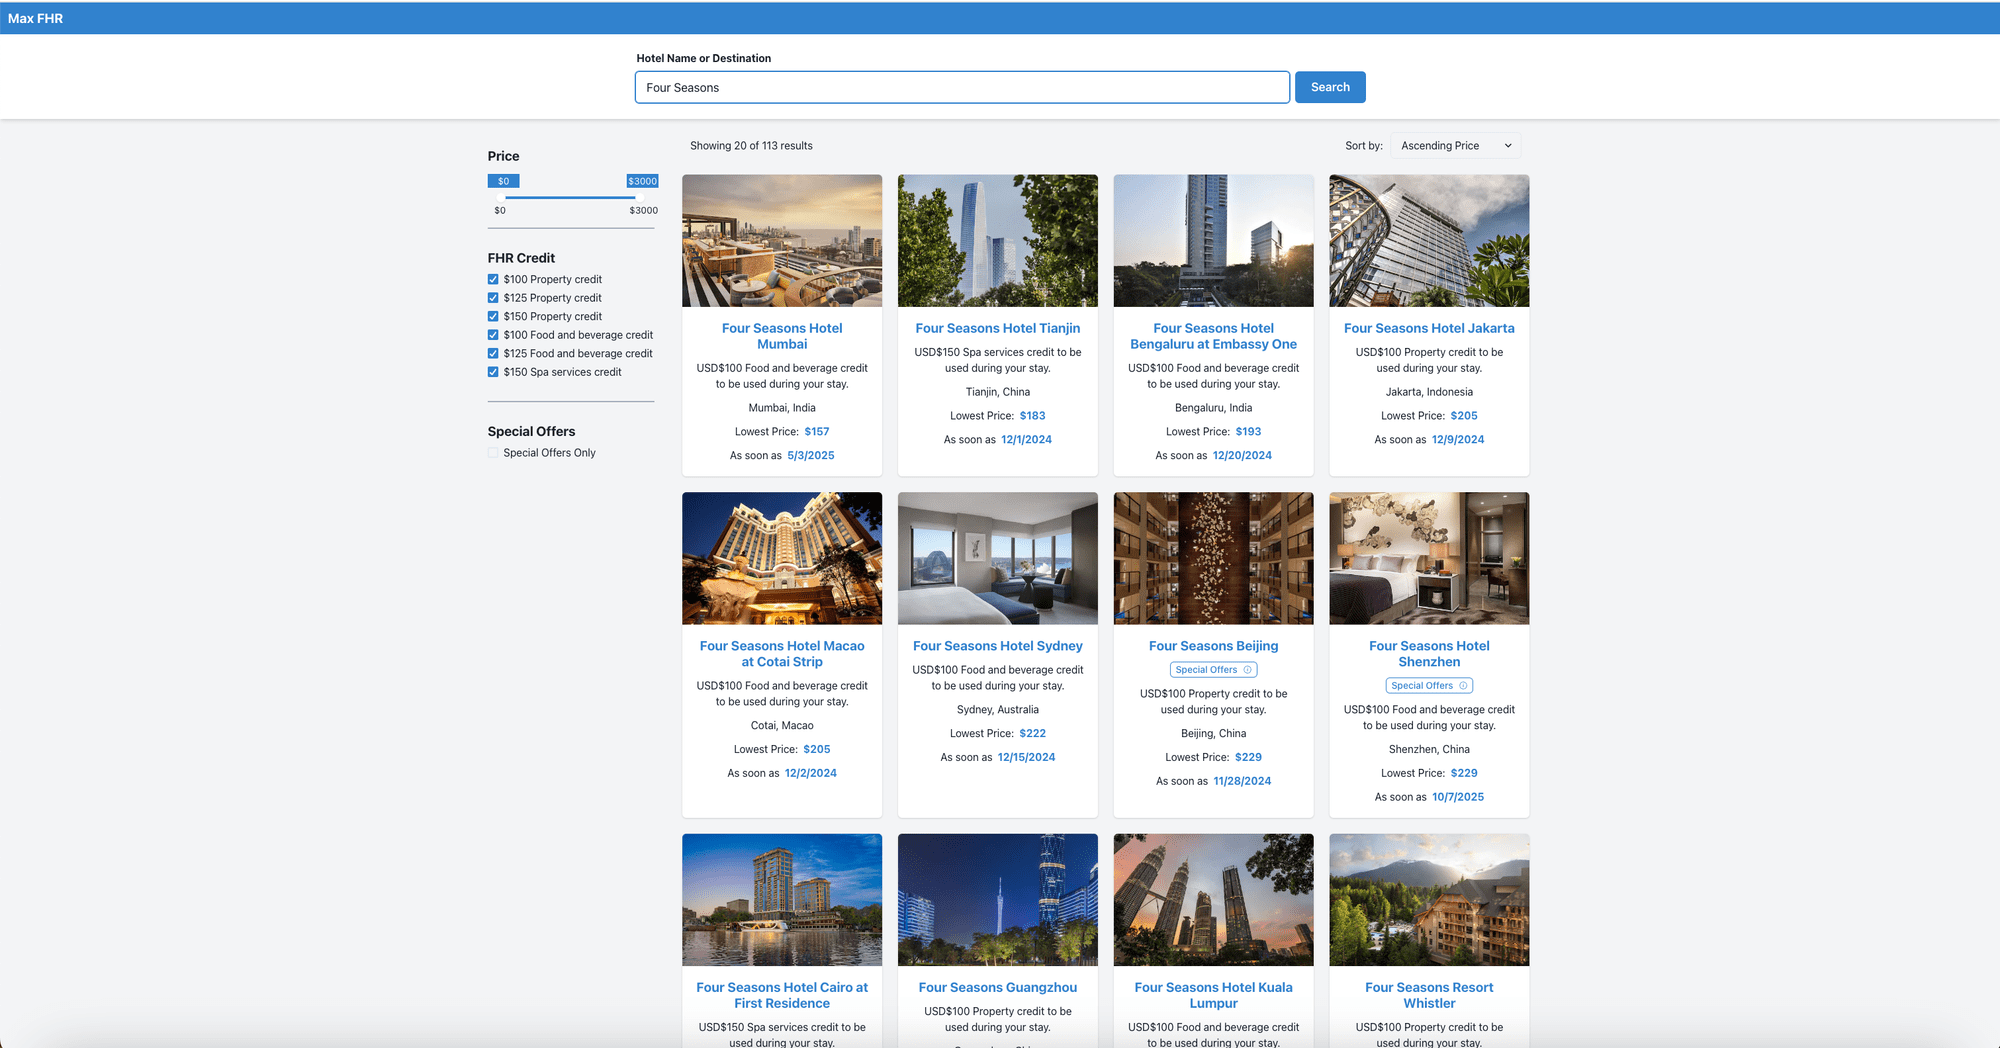Click the Macao hotel night photo
The width and height of the screenshot is (2000, 1048).
tap(782, 558)
